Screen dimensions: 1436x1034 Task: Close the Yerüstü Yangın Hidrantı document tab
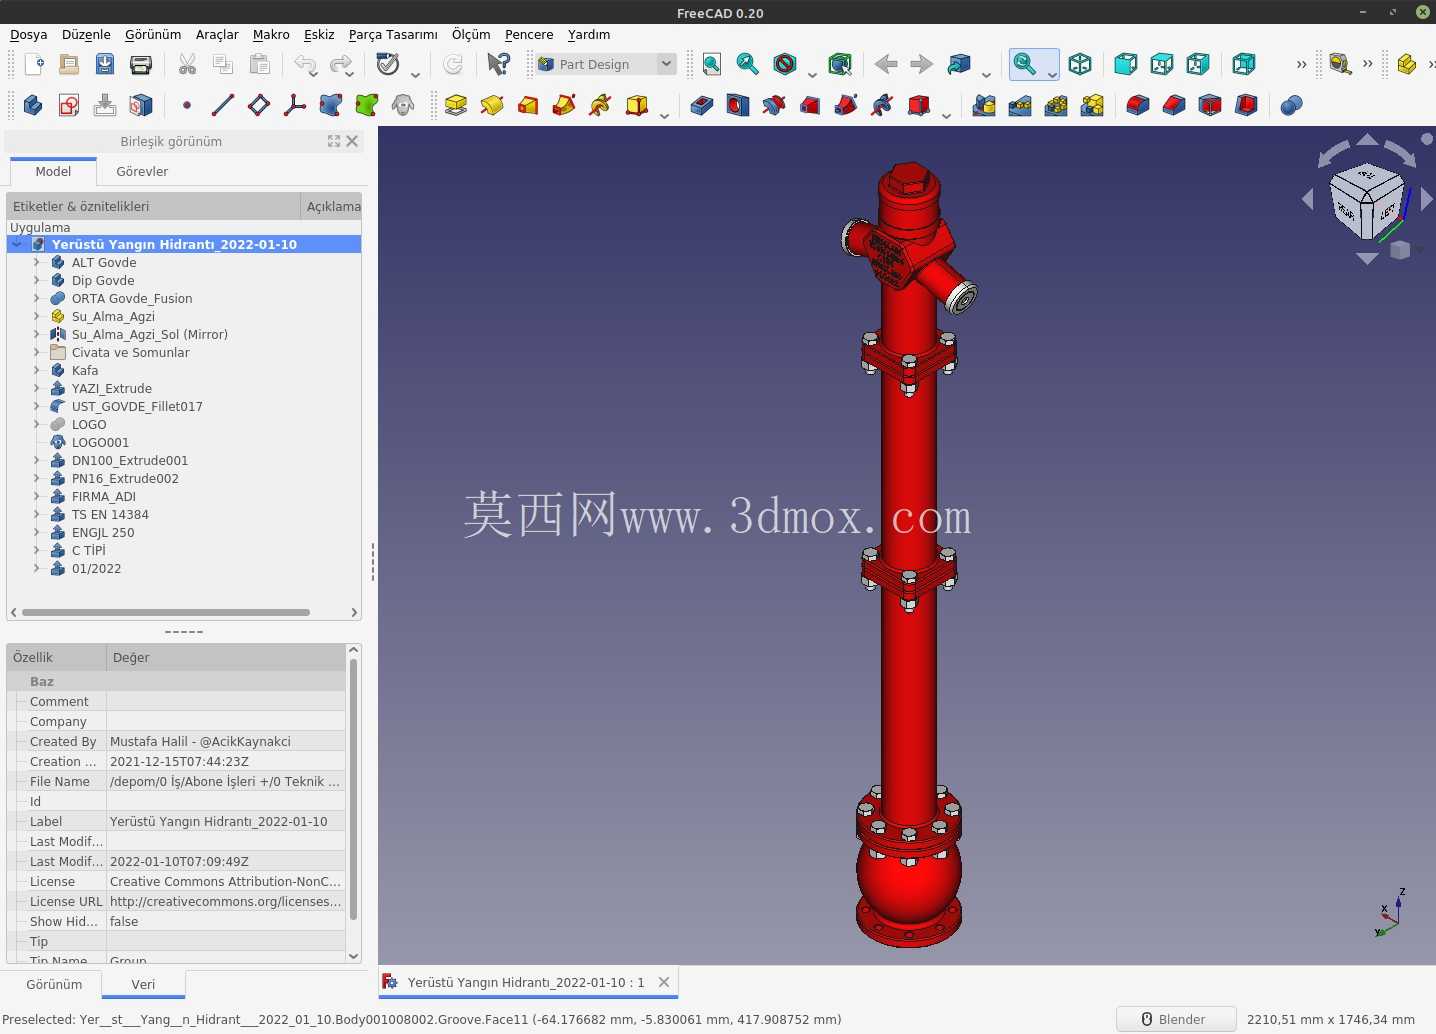664,982
